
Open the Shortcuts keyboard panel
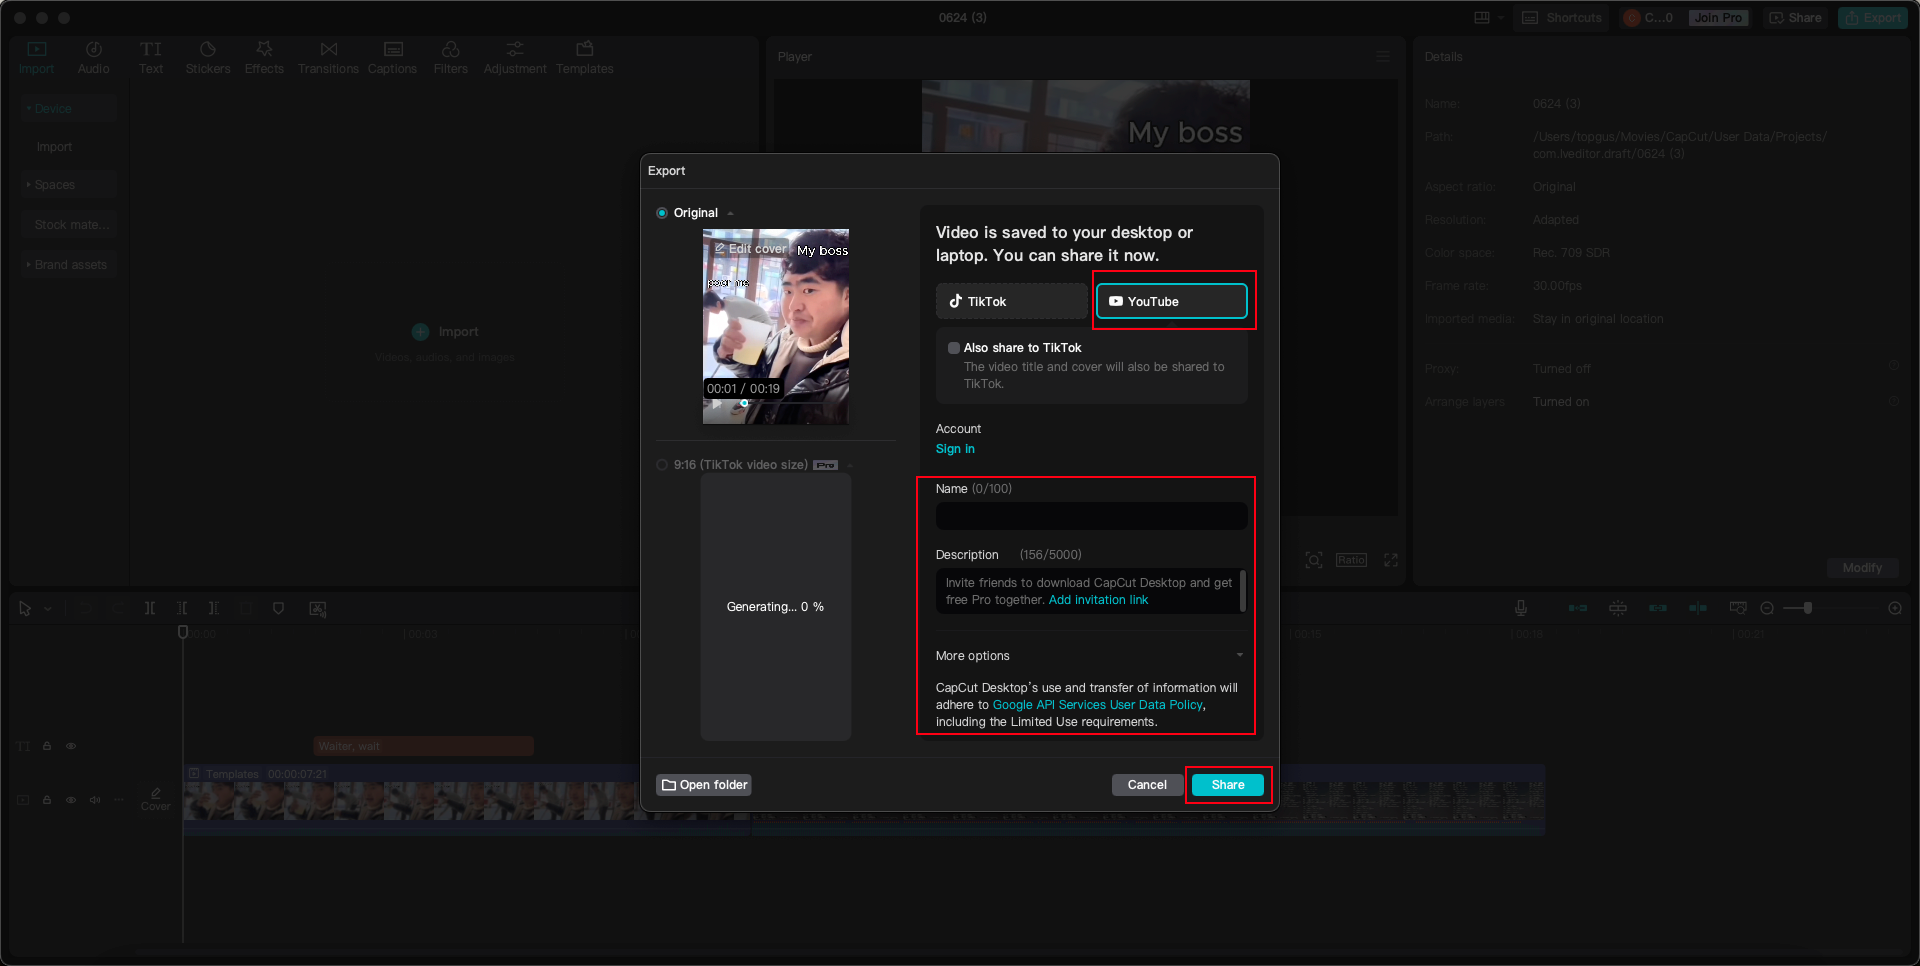[x=1561, y=18]
